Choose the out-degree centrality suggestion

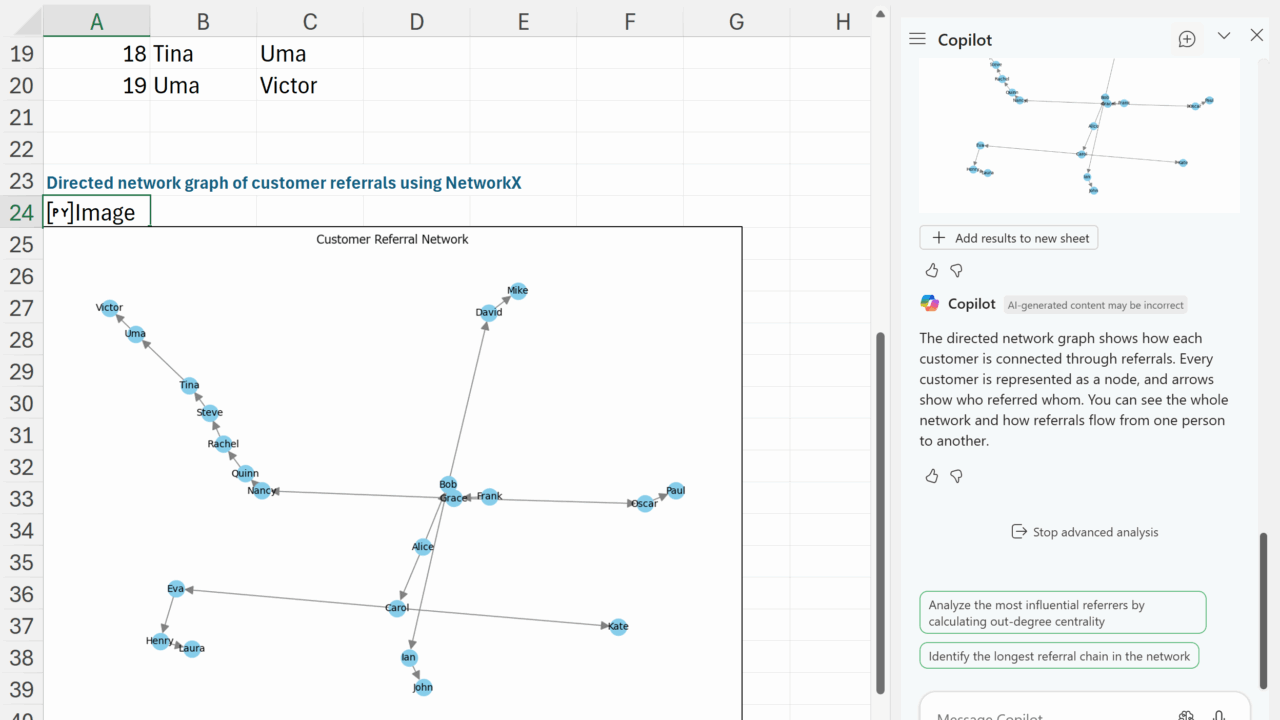tap(1062, 613)
